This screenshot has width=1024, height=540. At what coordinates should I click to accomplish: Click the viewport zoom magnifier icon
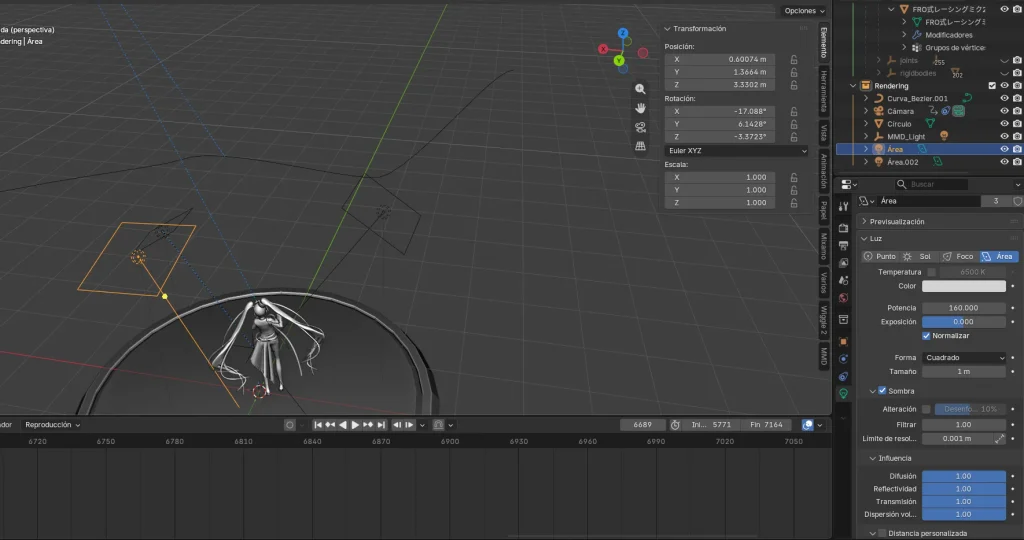pyautogui.click(x=640, y=89)
